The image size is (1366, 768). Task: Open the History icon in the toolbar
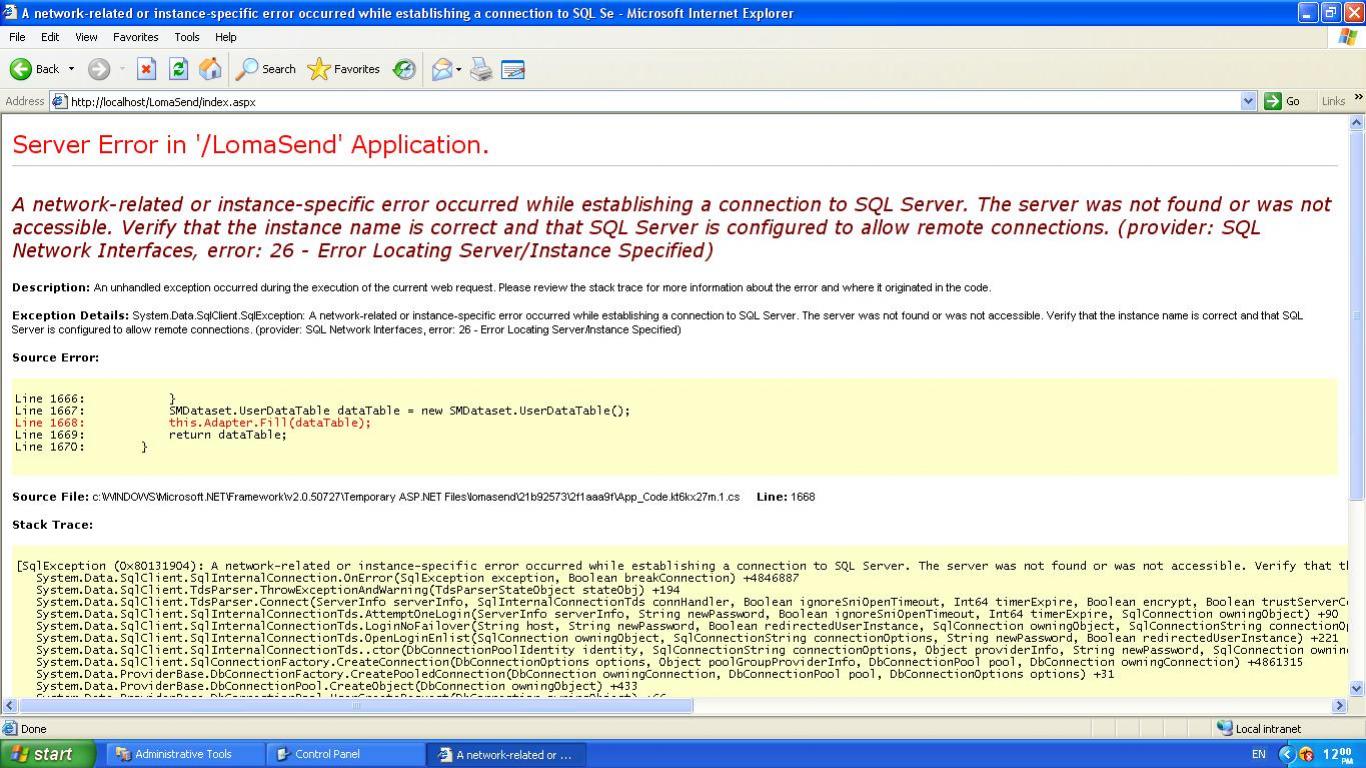404,69
